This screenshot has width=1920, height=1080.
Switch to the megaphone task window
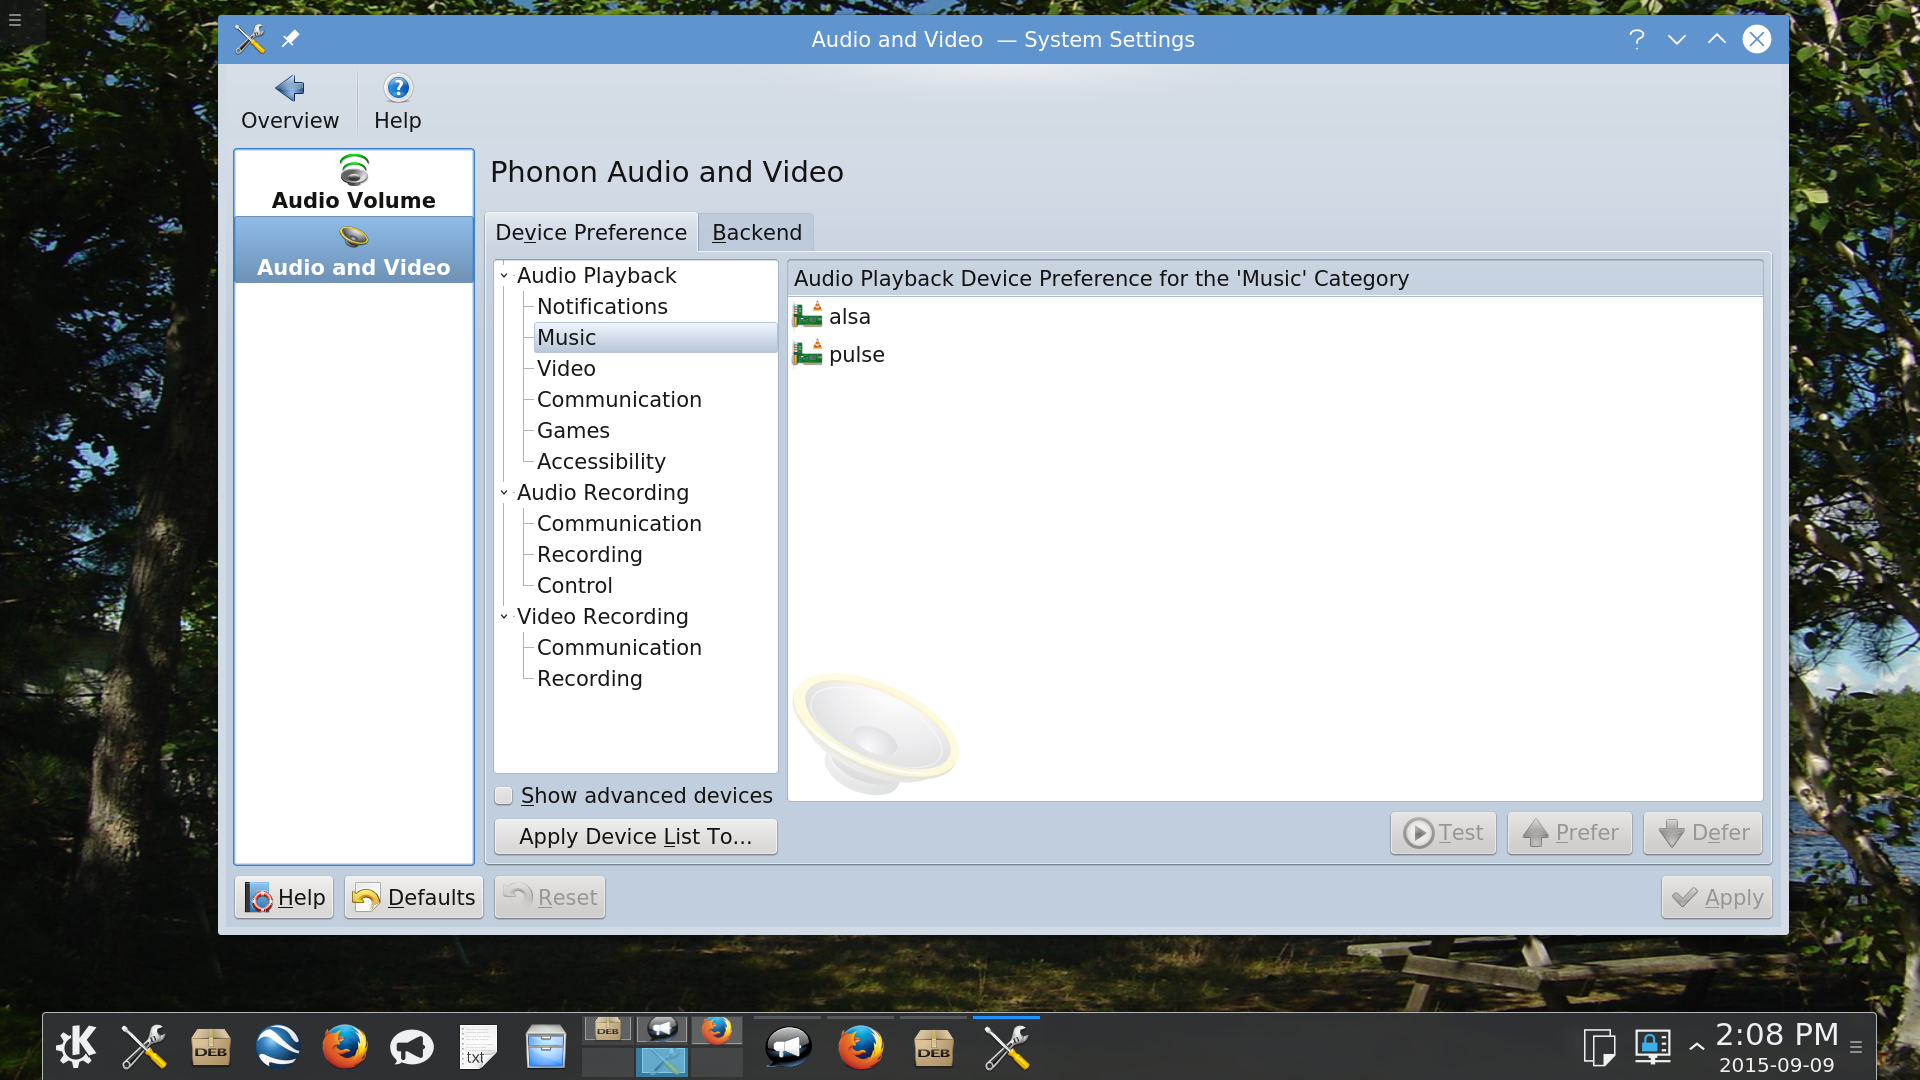pos(788,1047)
